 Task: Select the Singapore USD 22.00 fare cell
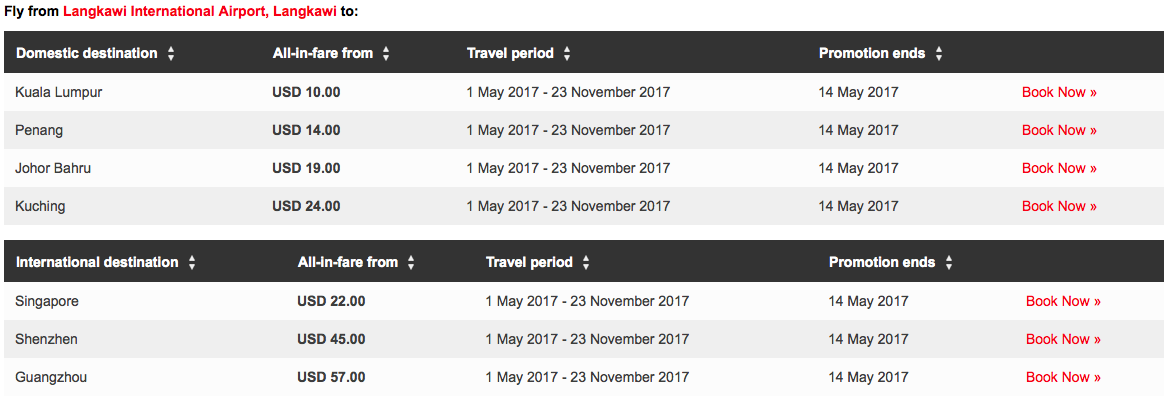(331, 301)
